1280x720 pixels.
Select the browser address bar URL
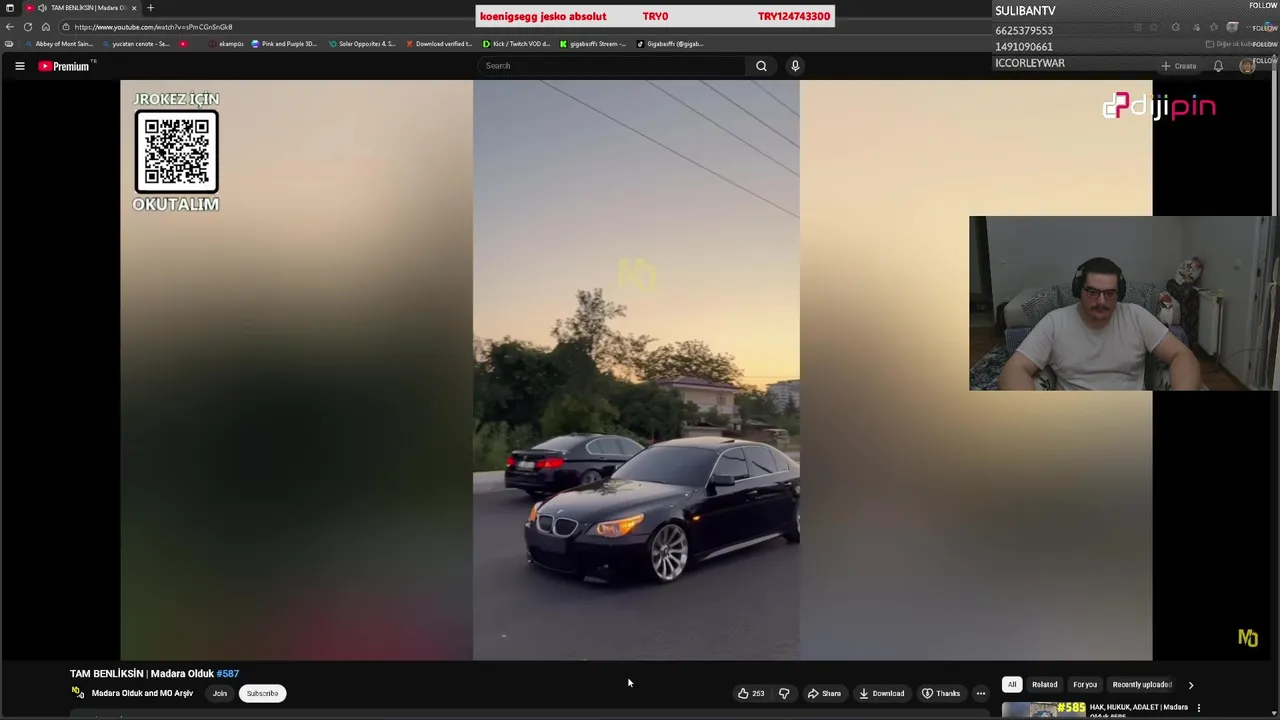point(153,27)
